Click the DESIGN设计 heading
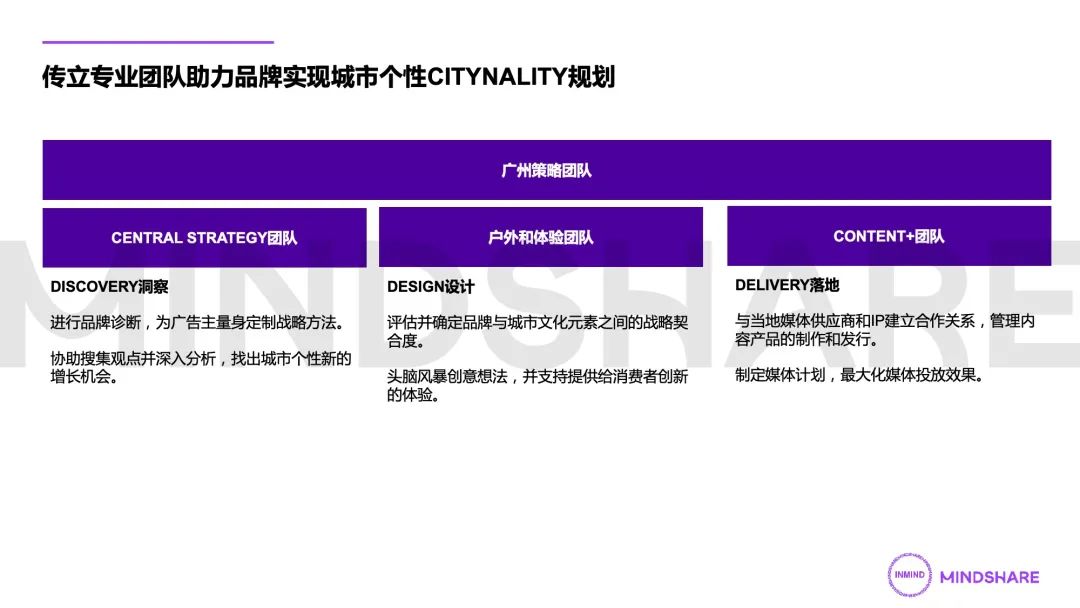This screenshot has width=1080, height=608. pos(431,287)
